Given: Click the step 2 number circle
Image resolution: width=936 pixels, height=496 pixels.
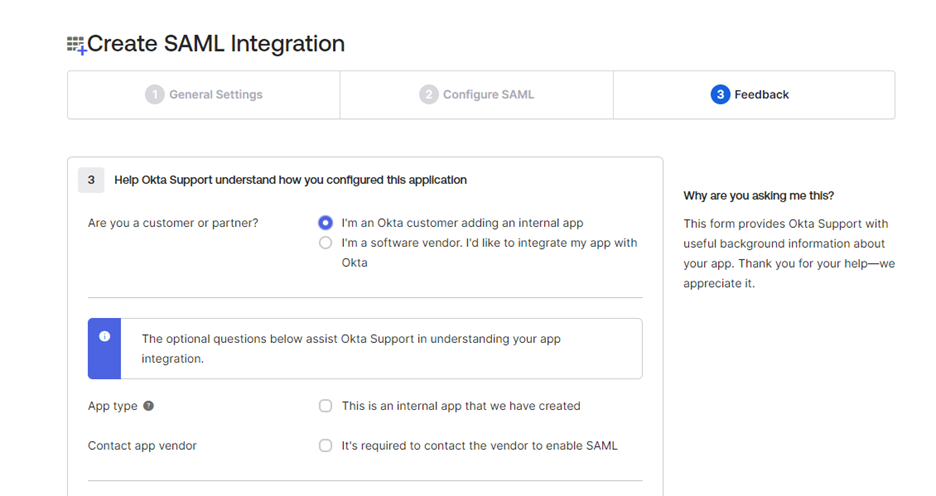Looking at the screenshot, I should (428, 95).
